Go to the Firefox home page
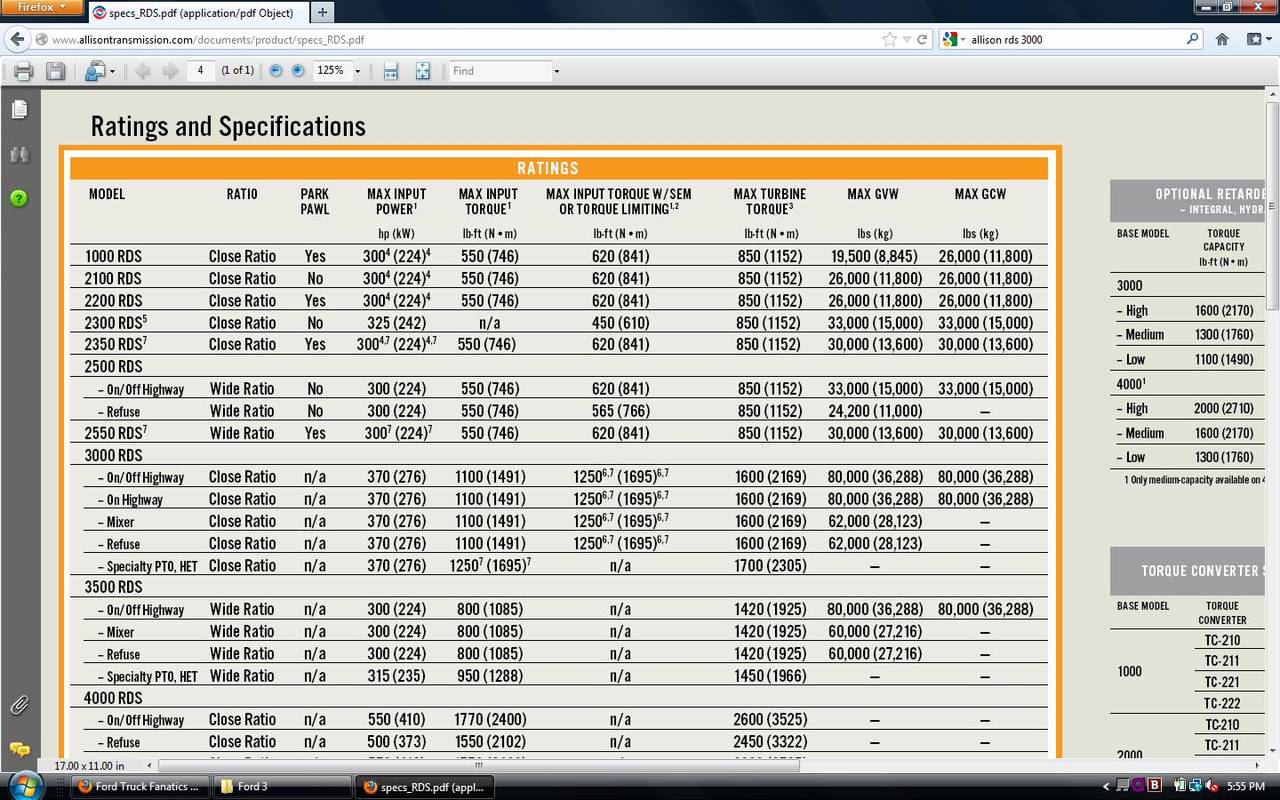 coord(1222,40)
